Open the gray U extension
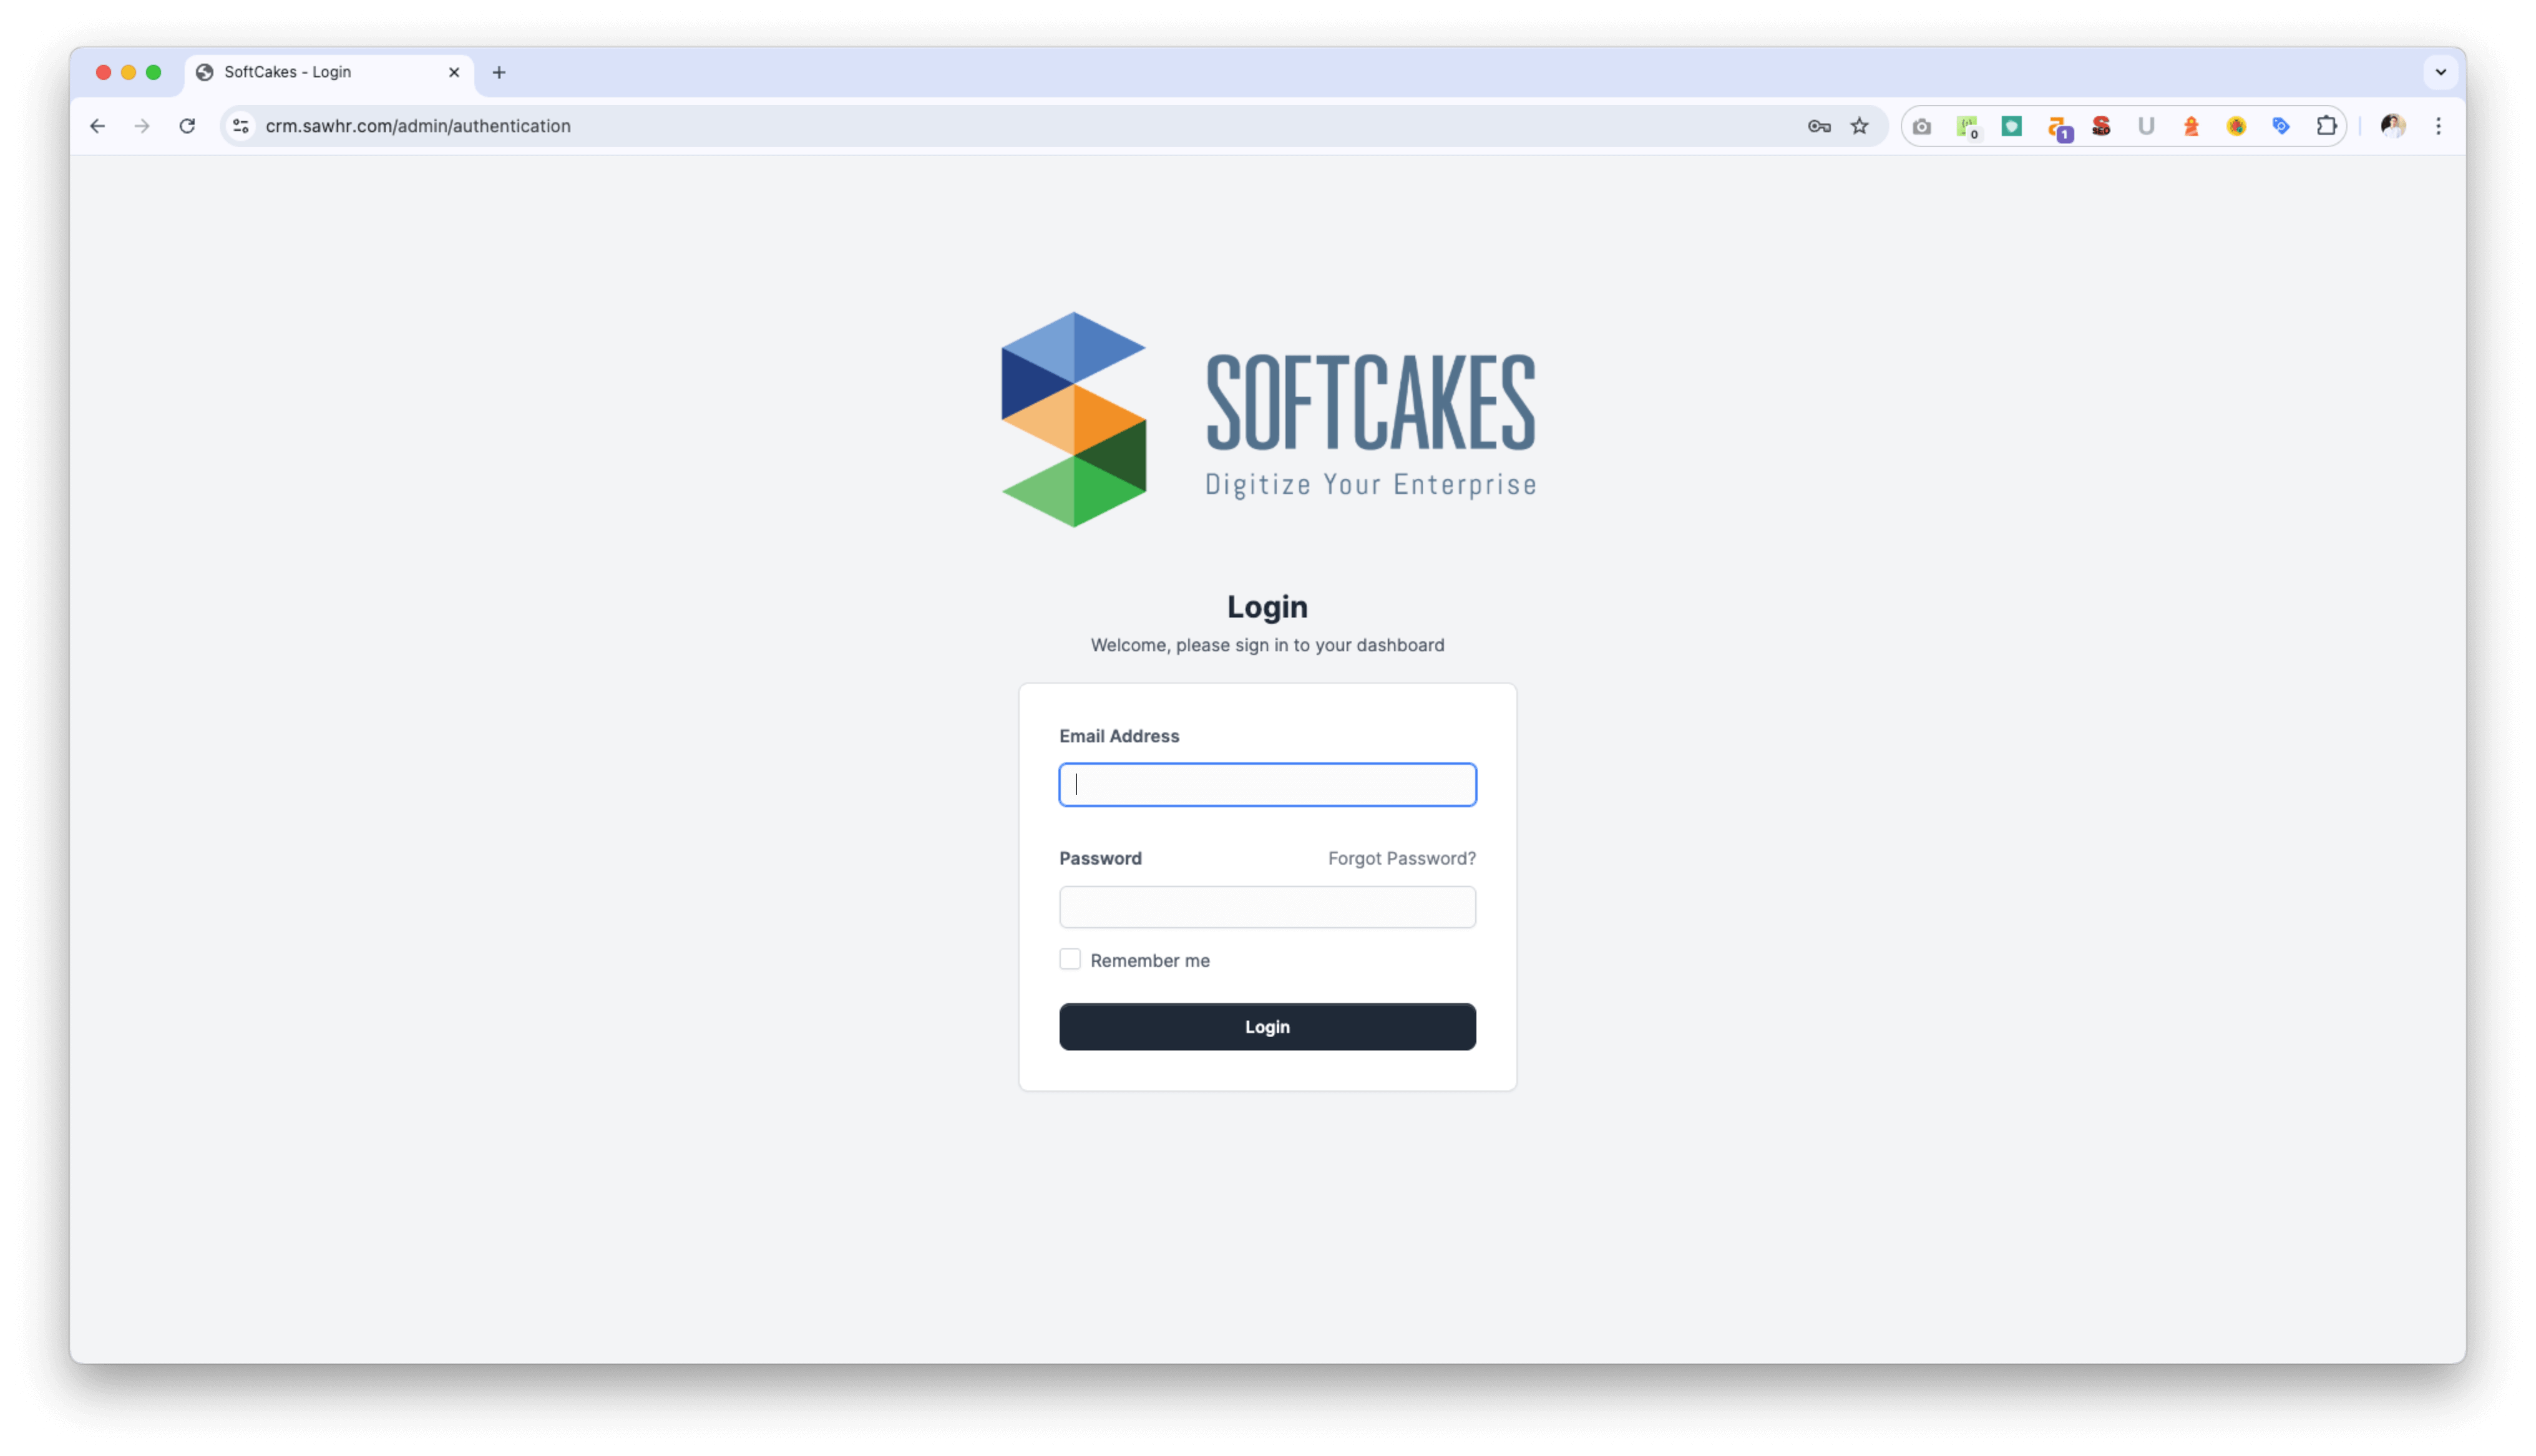The image size is (2536, 1456). pyautogui.click(x=2146, y=126)
